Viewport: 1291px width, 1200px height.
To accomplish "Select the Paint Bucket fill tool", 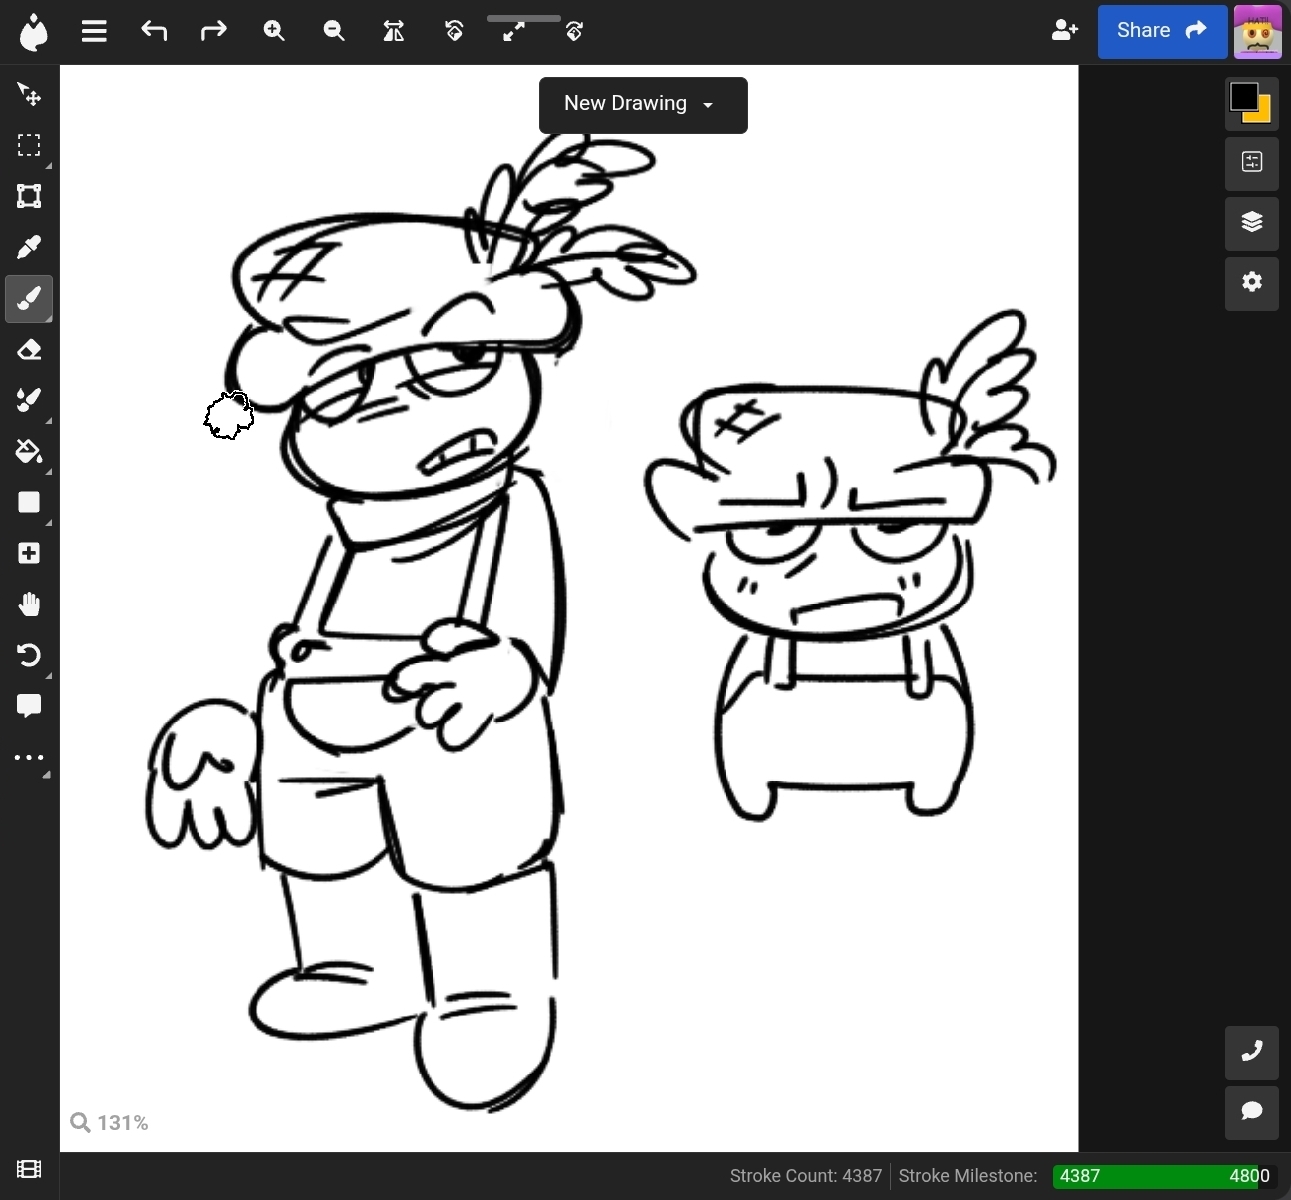I will [x=29, y=452].
